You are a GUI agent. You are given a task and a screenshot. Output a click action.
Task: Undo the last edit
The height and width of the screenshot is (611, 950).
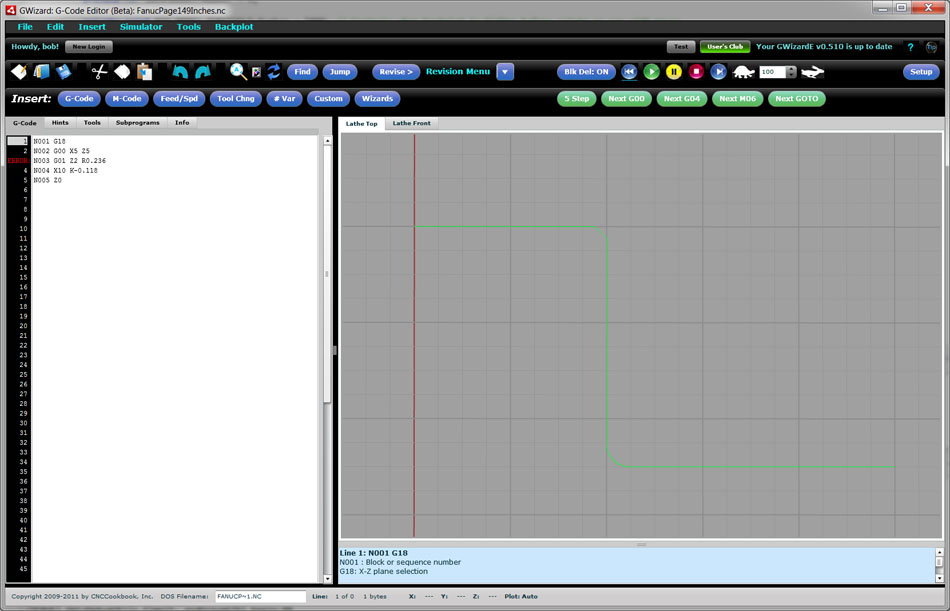[x=178, y=71]
